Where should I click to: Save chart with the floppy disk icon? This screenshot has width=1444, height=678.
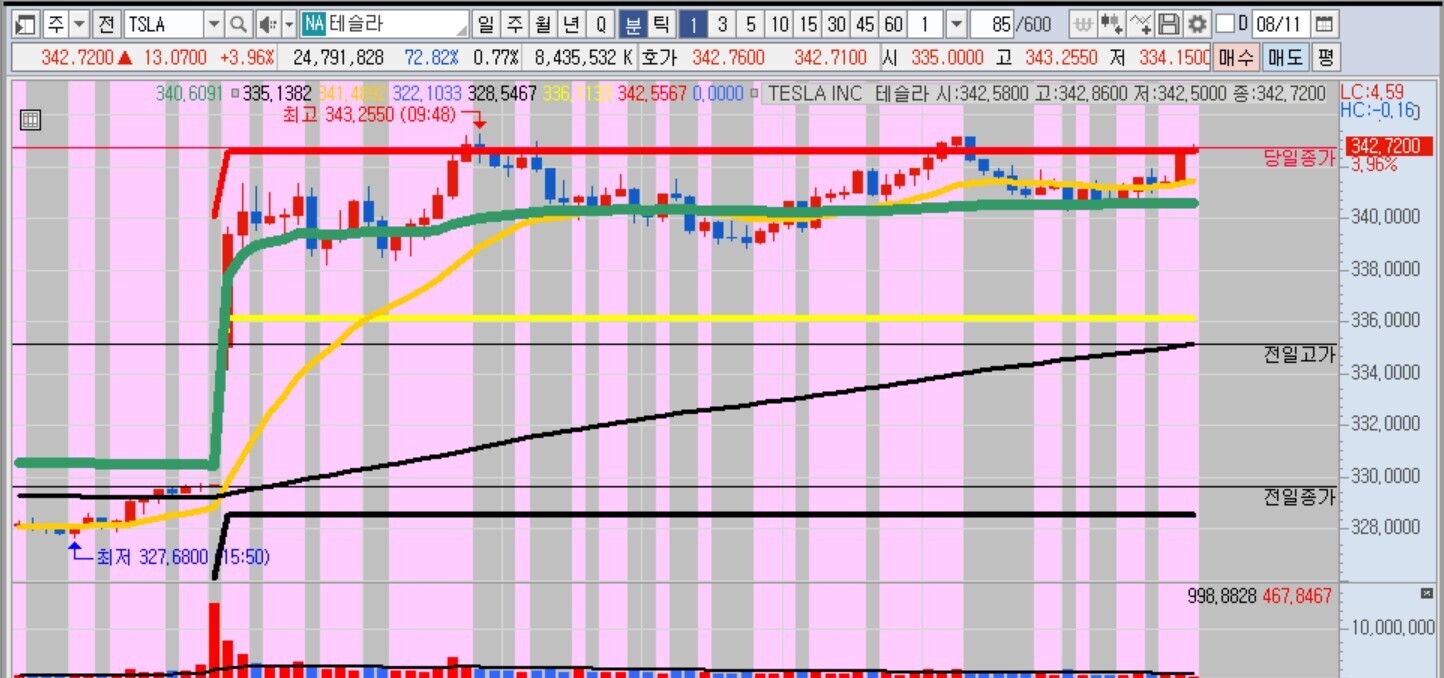1168,23
